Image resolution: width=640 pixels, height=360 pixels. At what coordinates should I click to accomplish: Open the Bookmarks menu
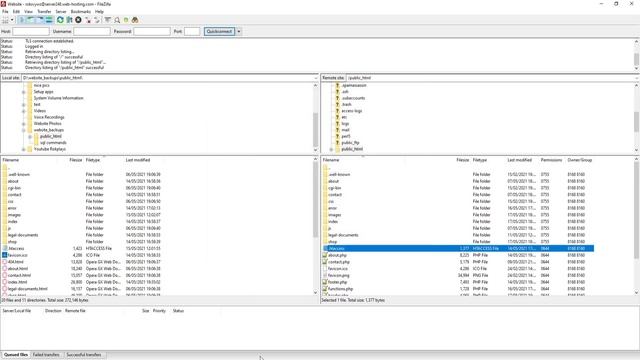click(81, 12)
